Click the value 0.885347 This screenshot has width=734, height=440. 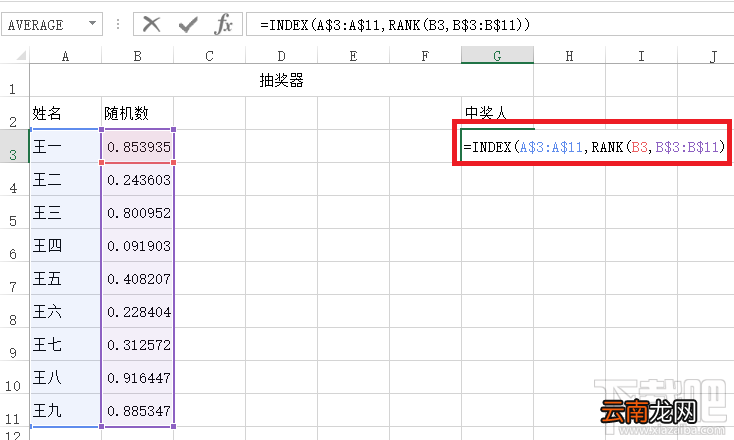point(137,410)
